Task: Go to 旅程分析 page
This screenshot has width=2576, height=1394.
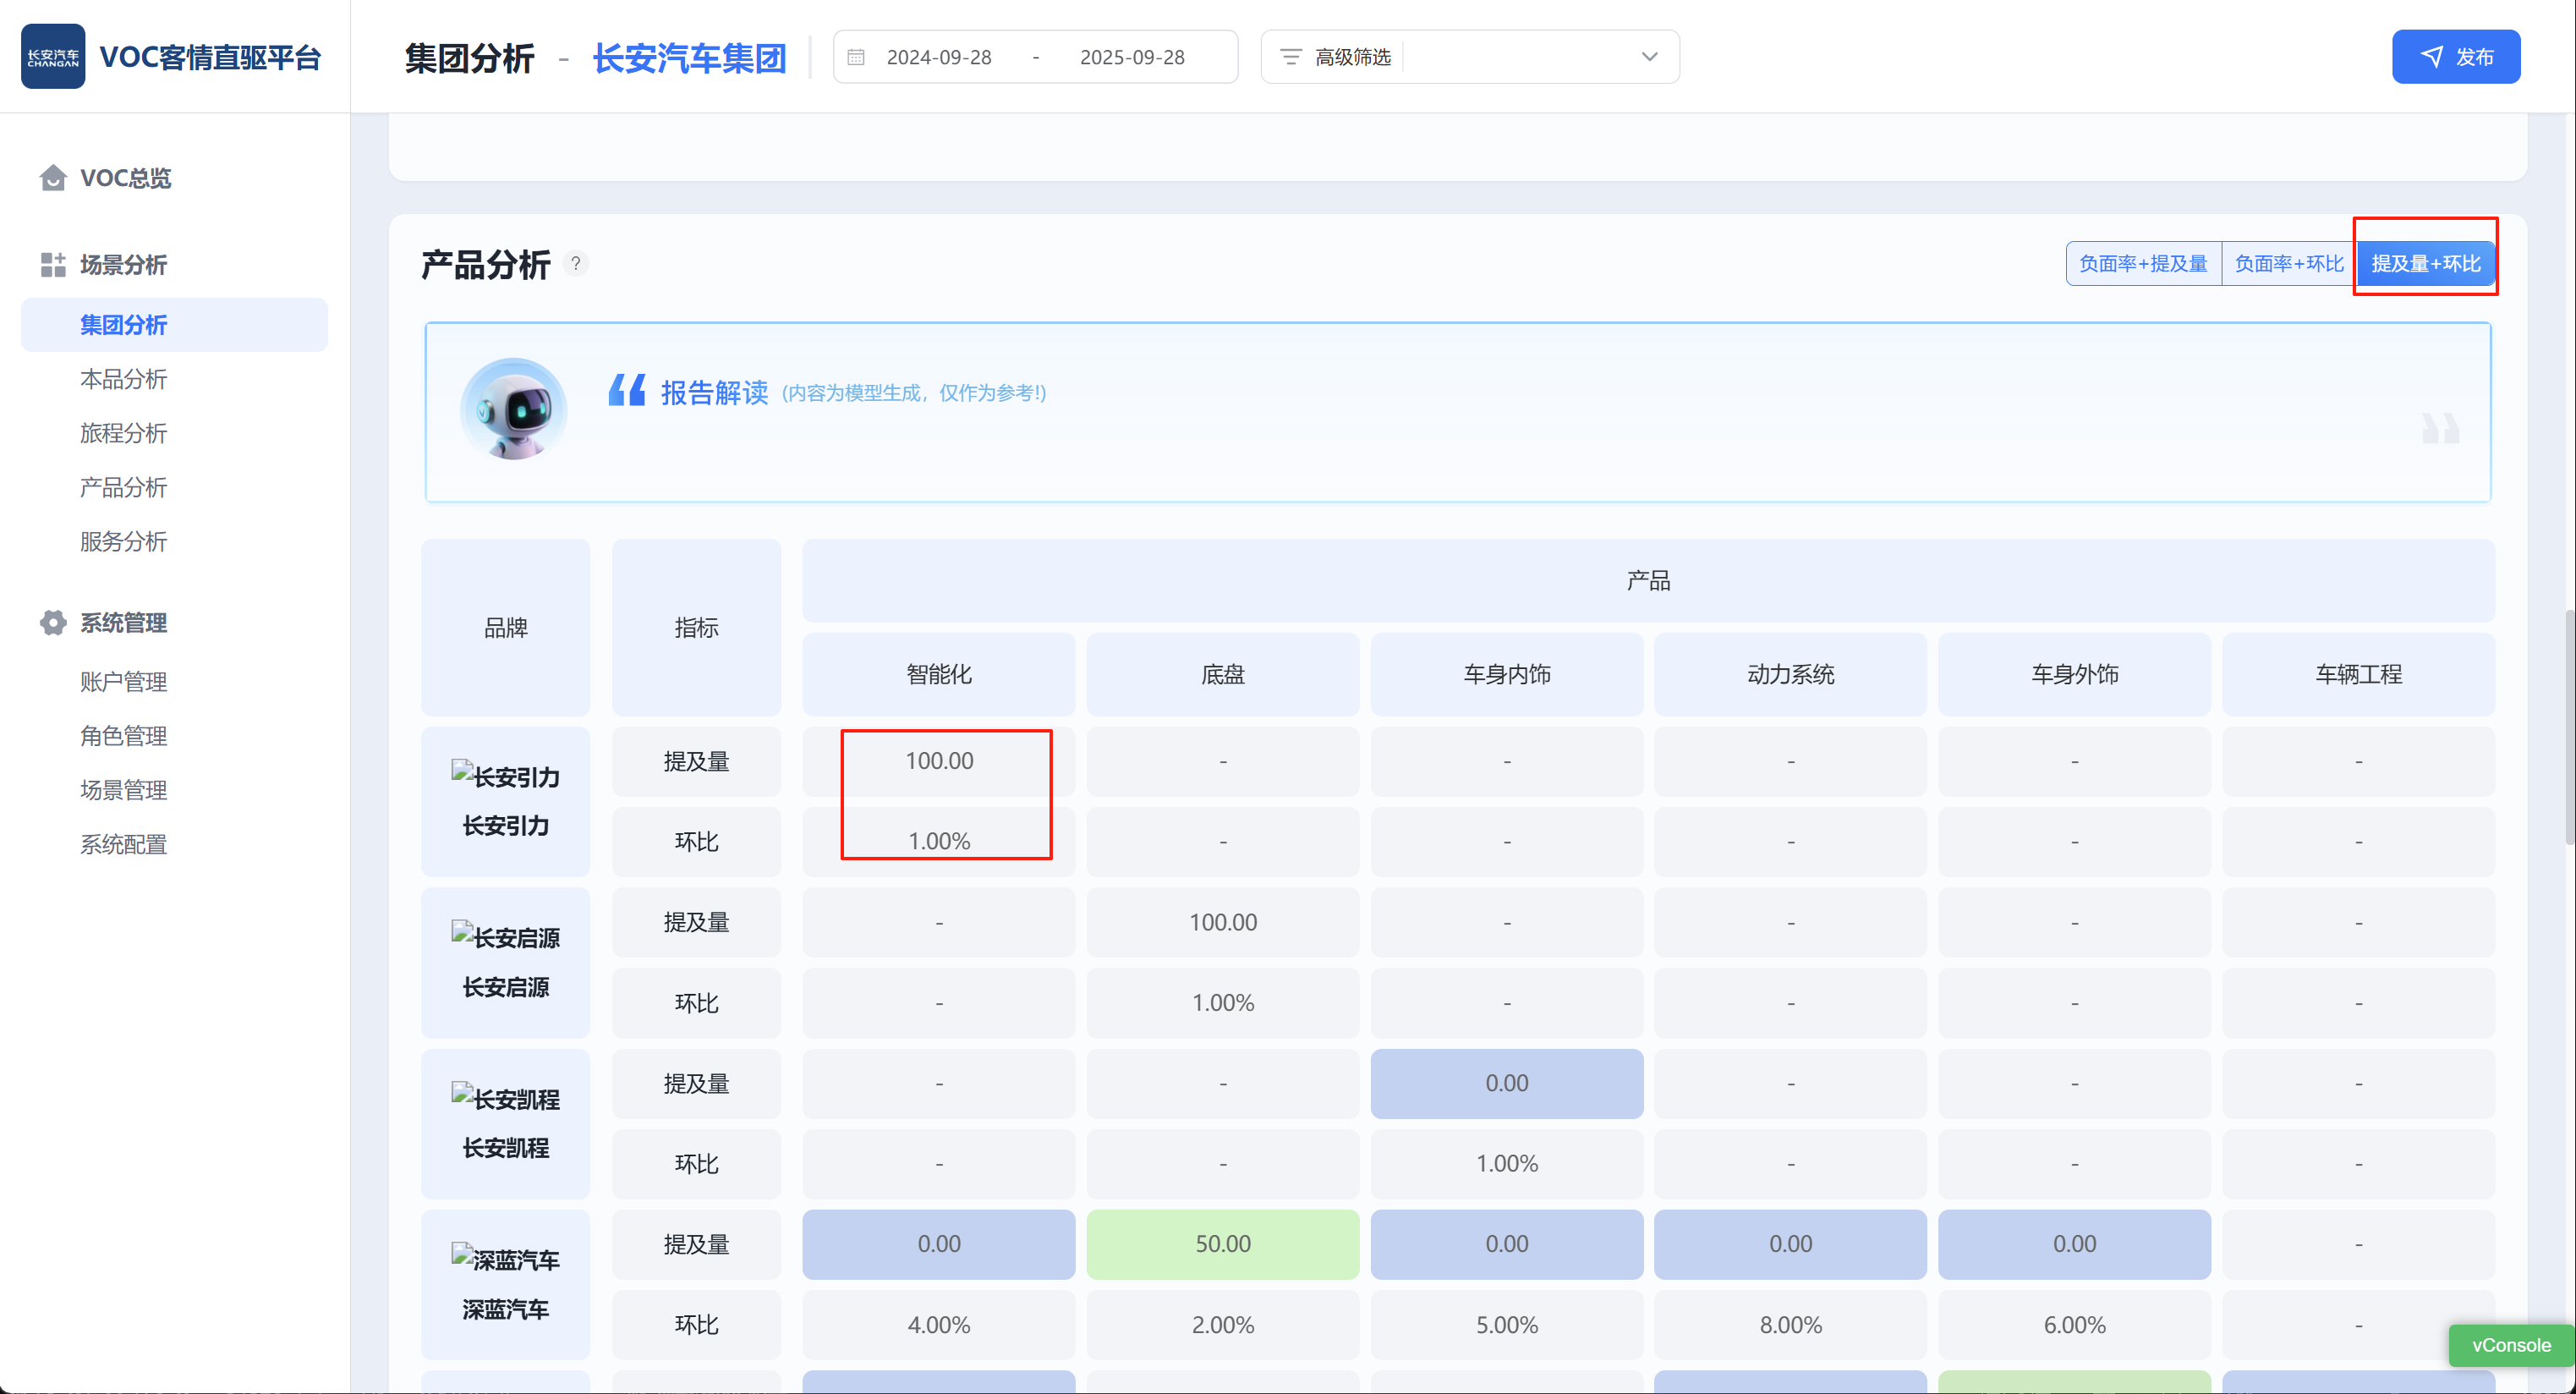Action: 124,433
